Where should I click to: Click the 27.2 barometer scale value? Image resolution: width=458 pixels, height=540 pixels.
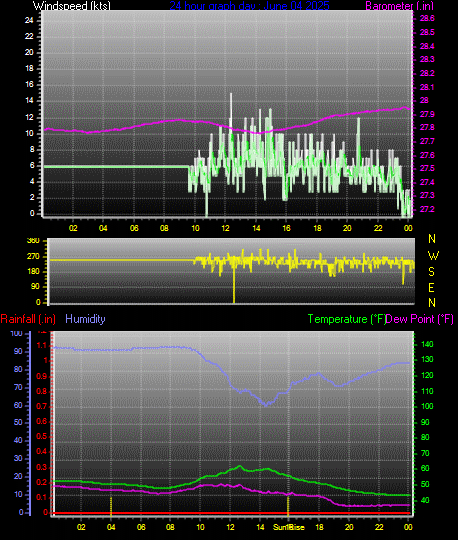pyautogui.click(x=427, y=209)
